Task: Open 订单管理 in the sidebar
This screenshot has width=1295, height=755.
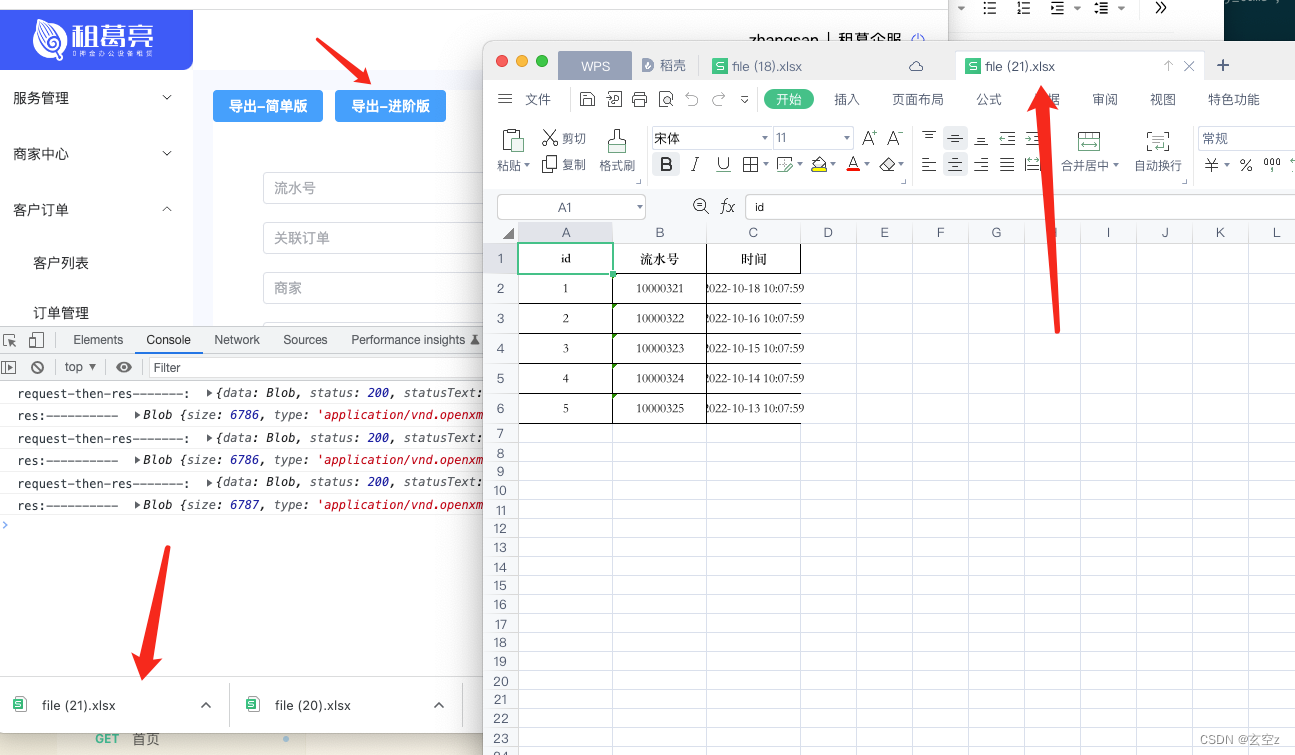Action: click(61, 313)
